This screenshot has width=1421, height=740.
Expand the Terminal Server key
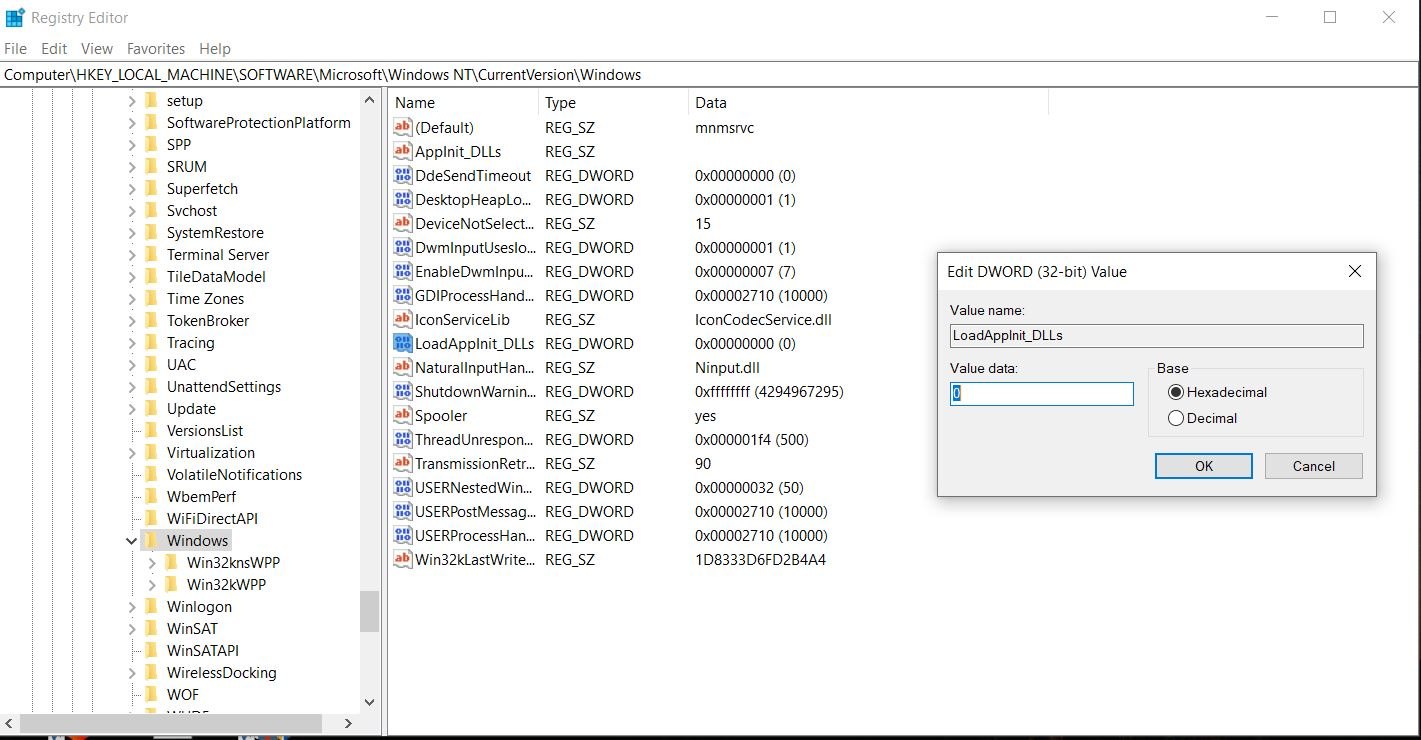click(132, 254)
